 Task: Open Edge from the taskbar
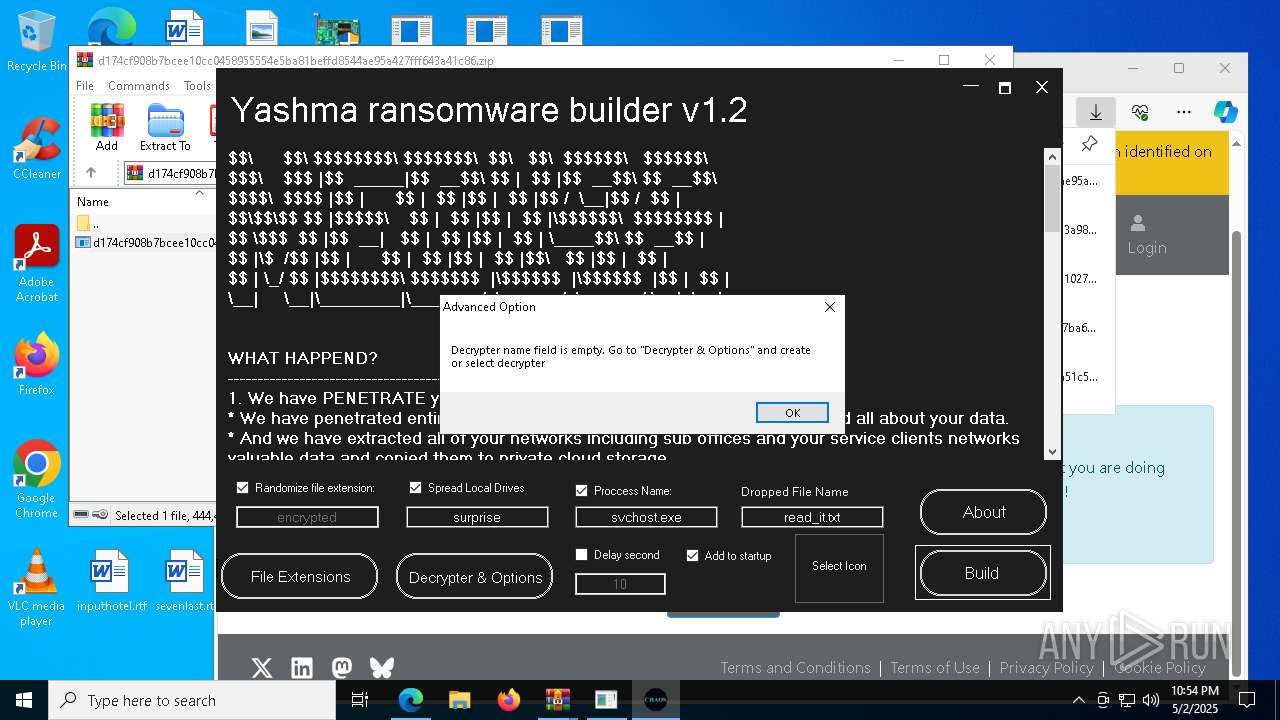click(x=410, y=700)
